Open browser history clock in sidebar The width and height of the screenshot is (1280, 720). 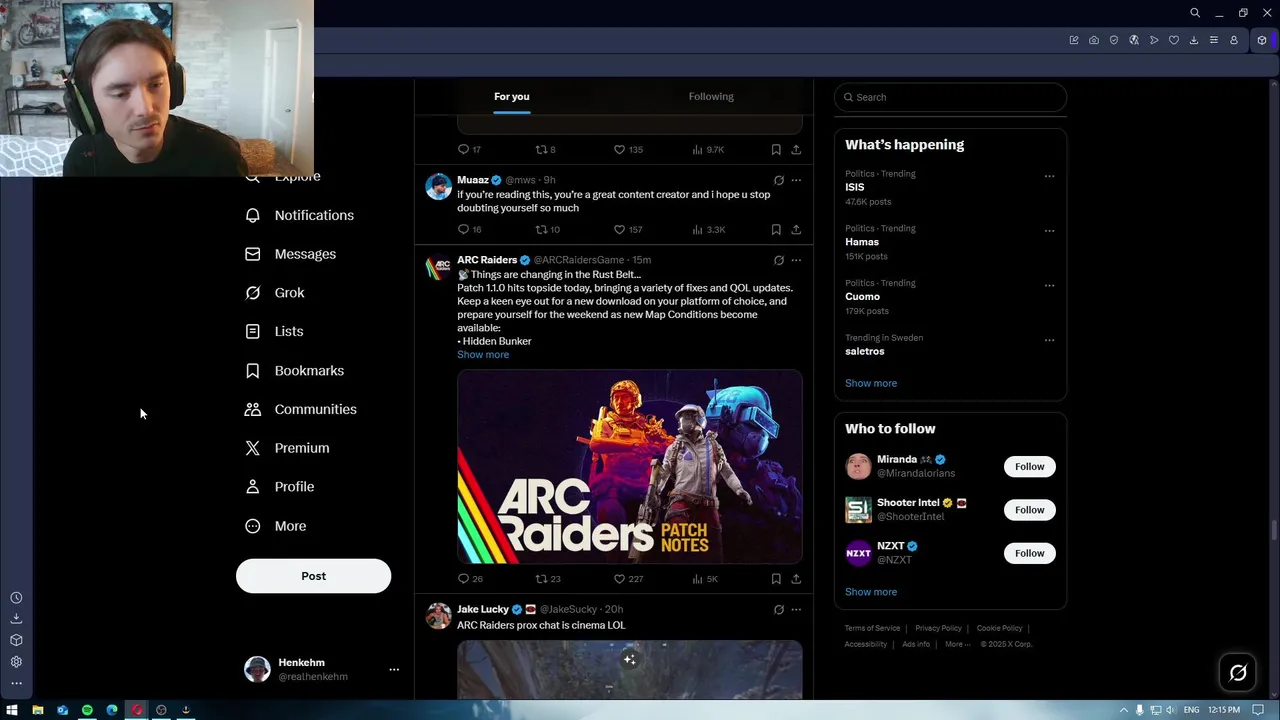[x=16, y=598]
